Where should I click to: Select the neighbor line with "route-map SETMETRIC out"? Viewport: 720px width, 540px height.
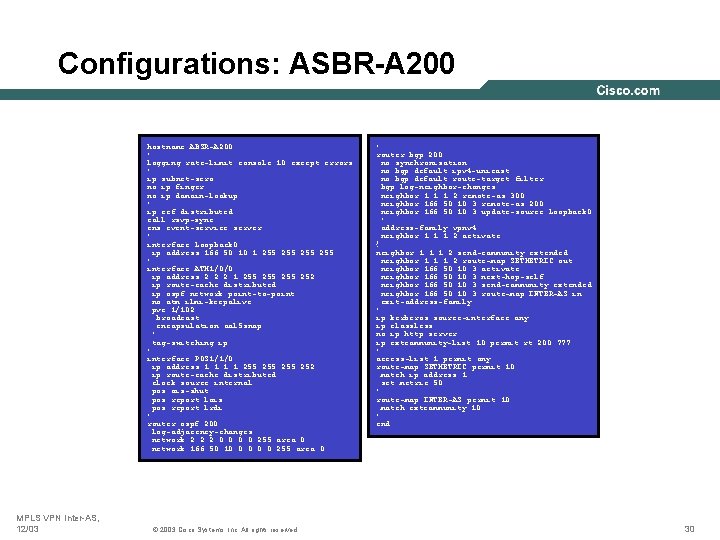point(476,261)
